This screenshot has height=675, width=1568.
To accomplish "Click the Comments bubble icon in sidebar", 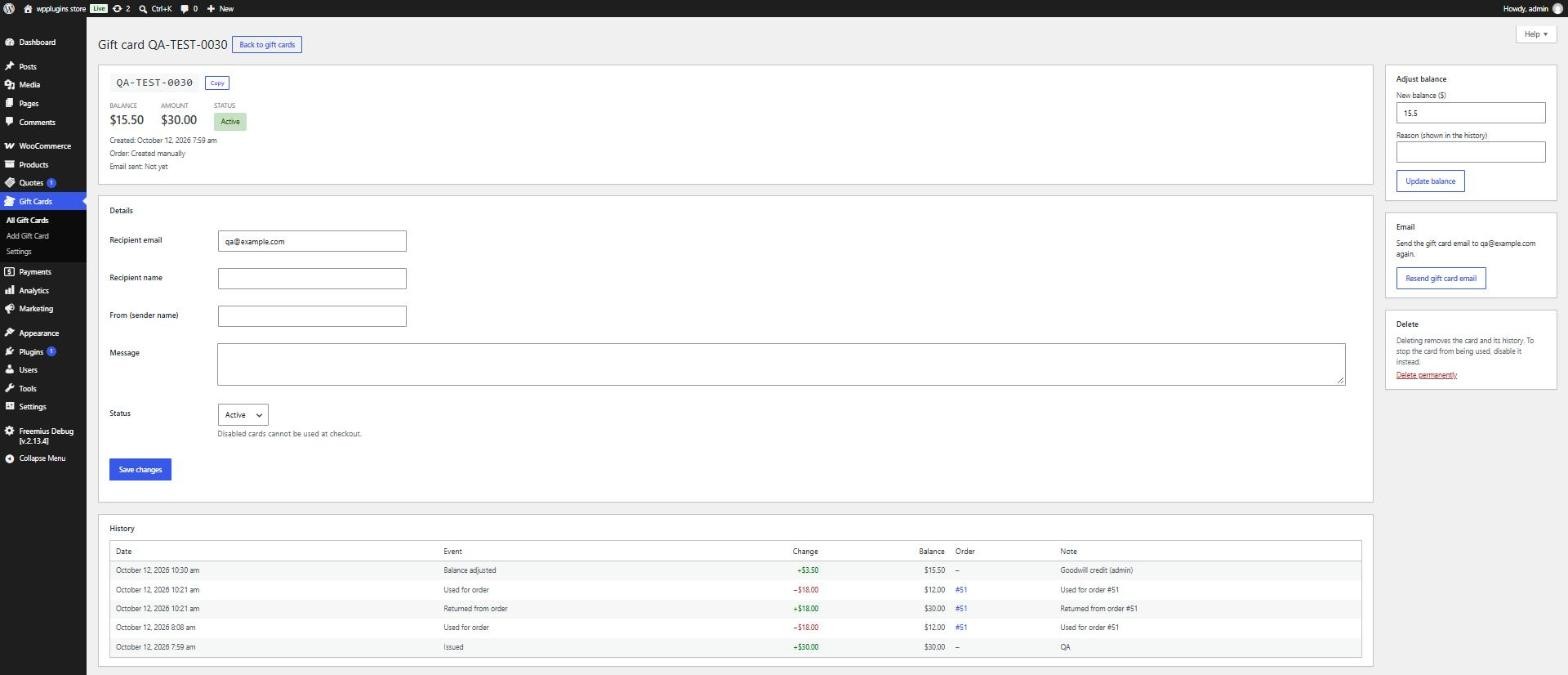I will pos(9,122).
